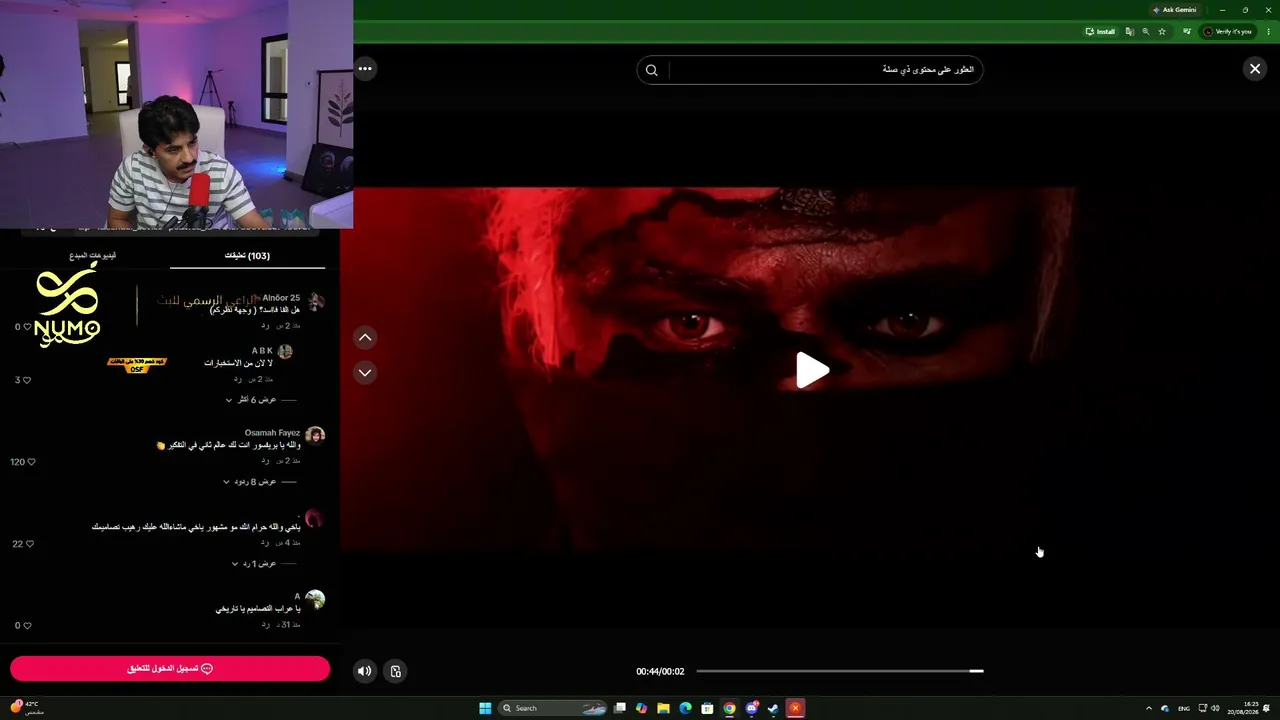Open the weather widget showing 42°C
Image resolution: width=1280 pixels, height=720 pixels.
[26, 707]
